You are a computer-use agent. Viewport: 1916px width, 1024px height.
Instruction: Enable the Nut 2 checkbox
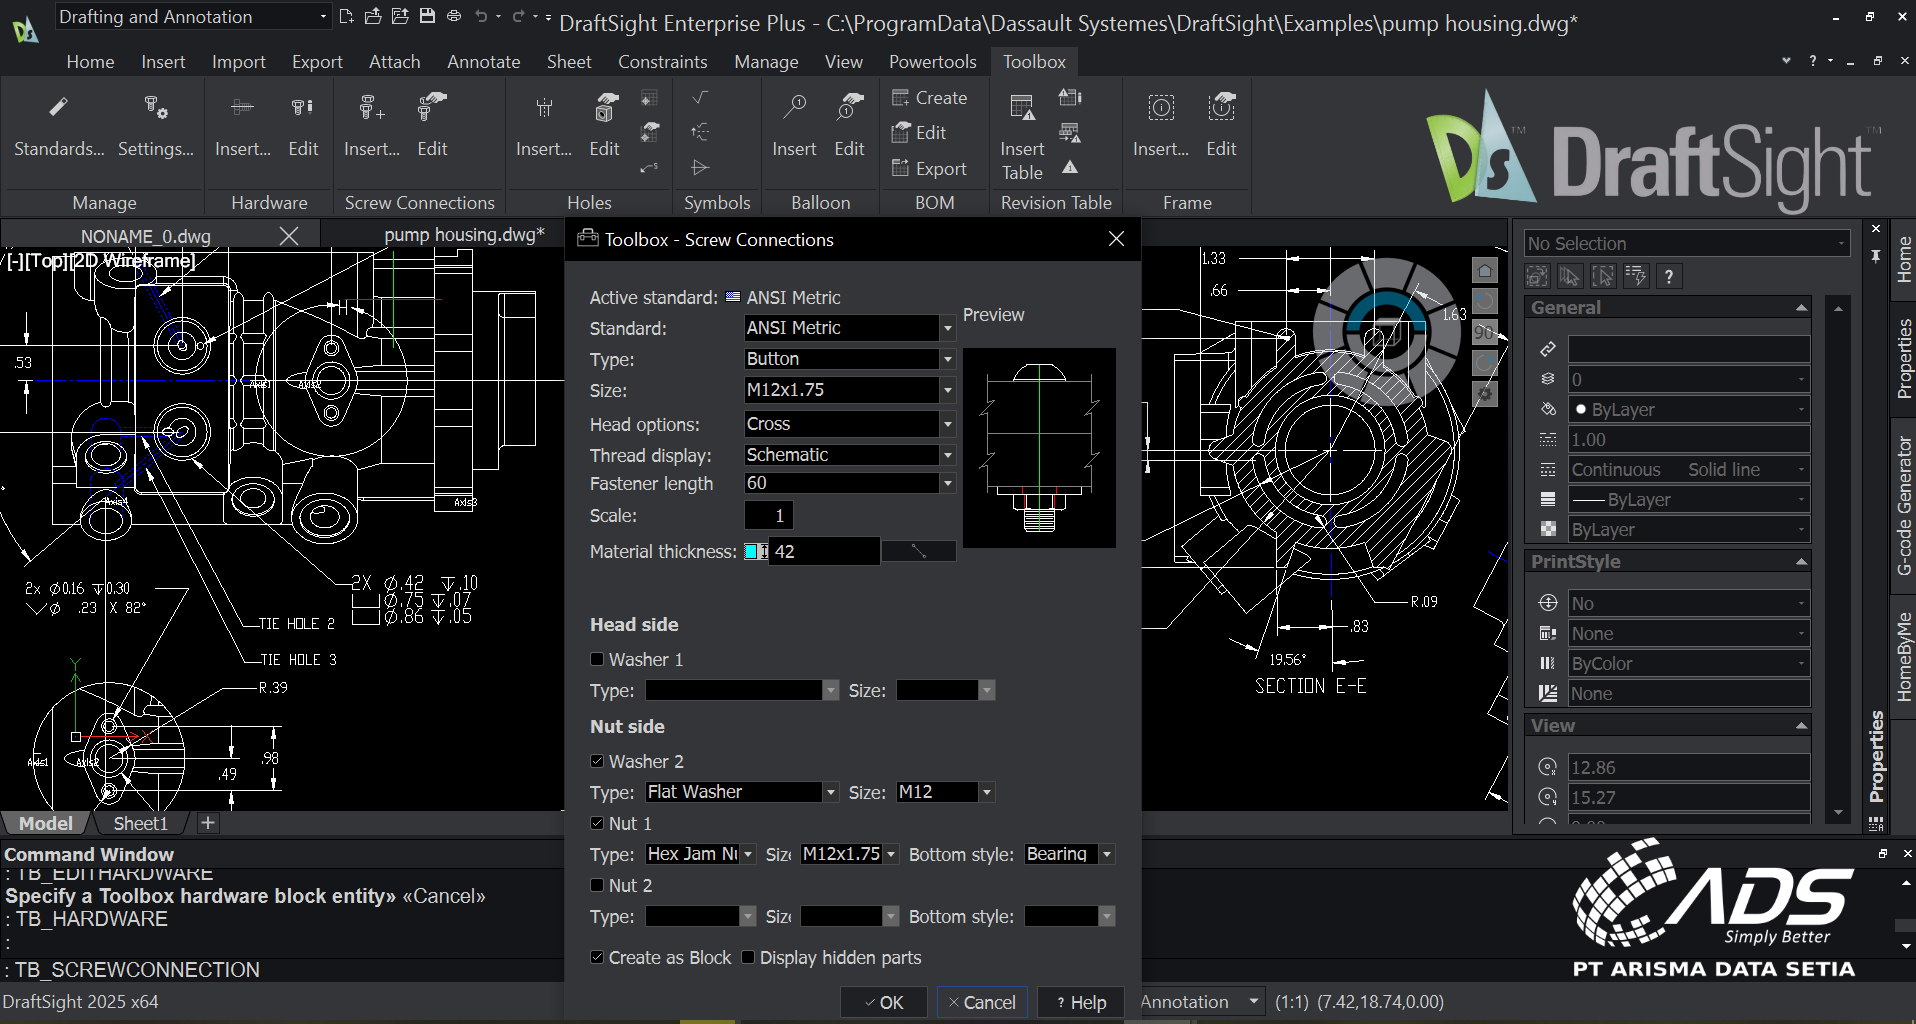click(x=597, y=885)
